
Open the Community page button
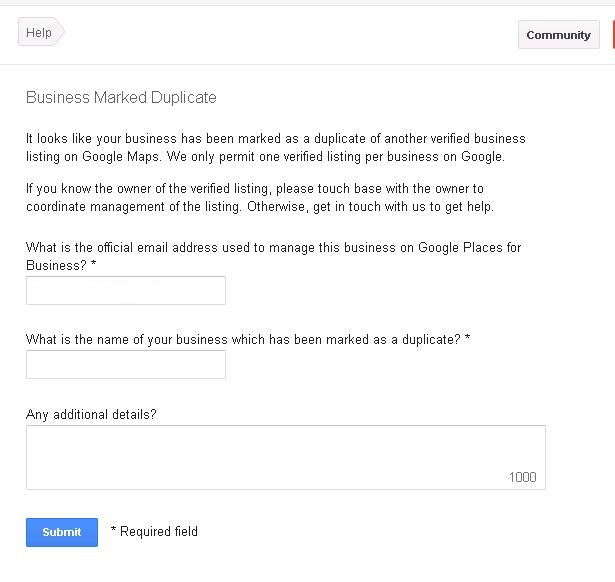click(559, 35)
